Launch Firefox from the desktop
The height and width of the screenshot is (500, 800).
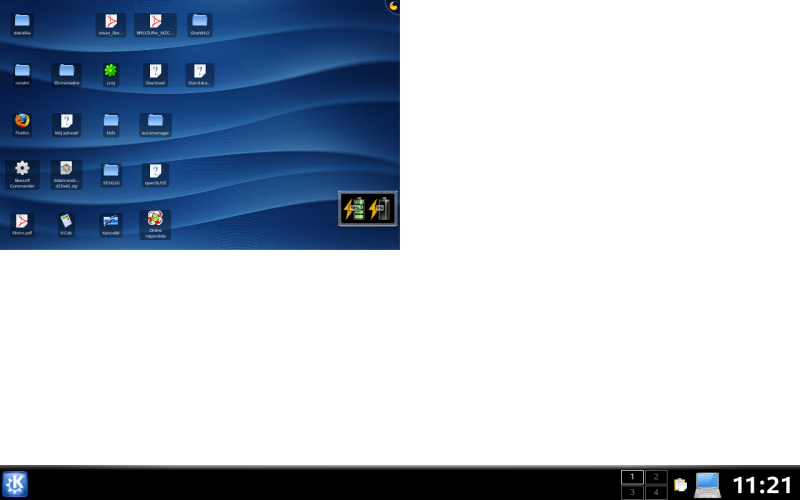coord(22,124)
